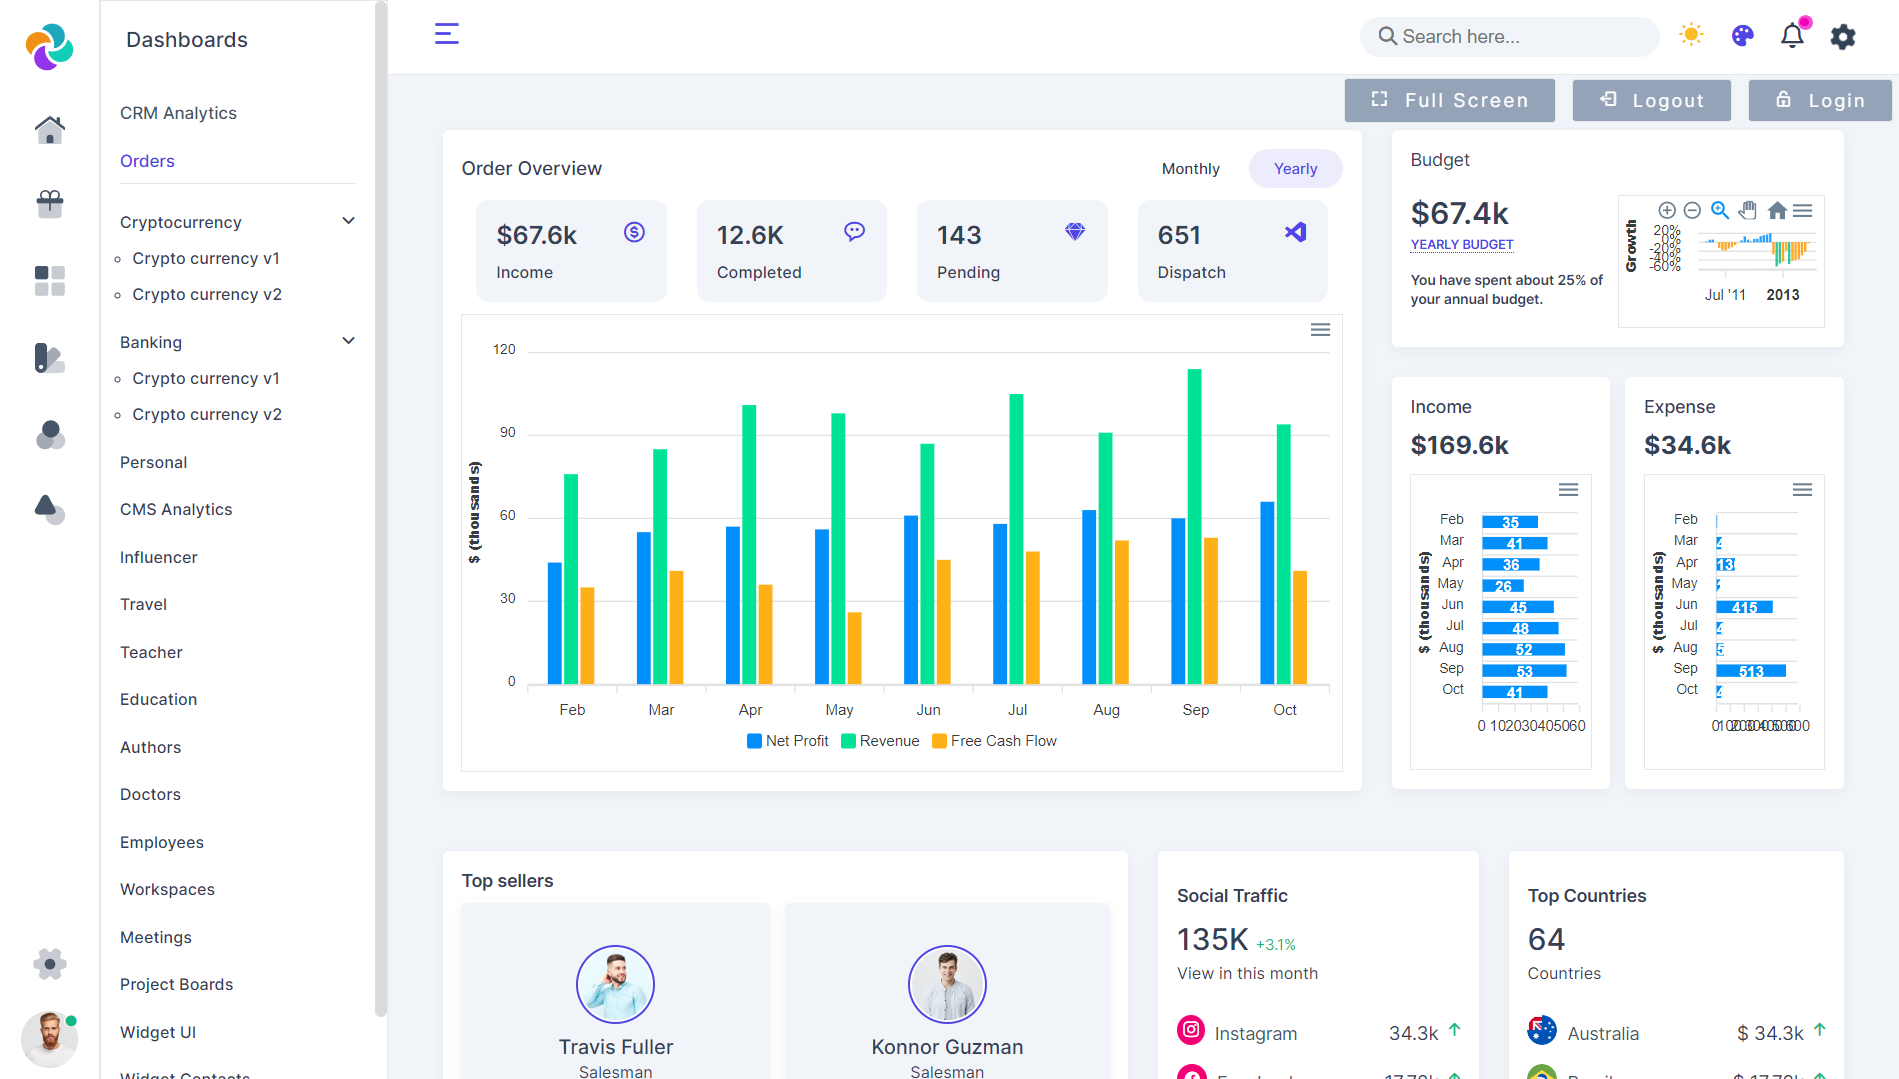Click the YEARLY BUDGET link
This screenshot has width=1899, height=1079.
pyautogui.click(x=1462, y=245)
